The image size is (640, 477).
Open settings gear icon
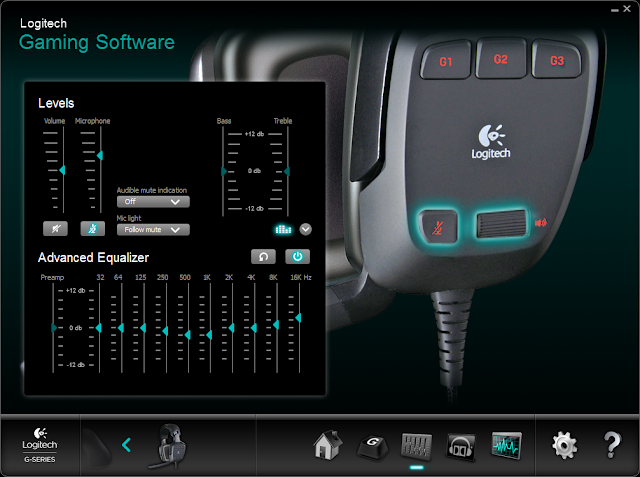(x=565, y=445)
